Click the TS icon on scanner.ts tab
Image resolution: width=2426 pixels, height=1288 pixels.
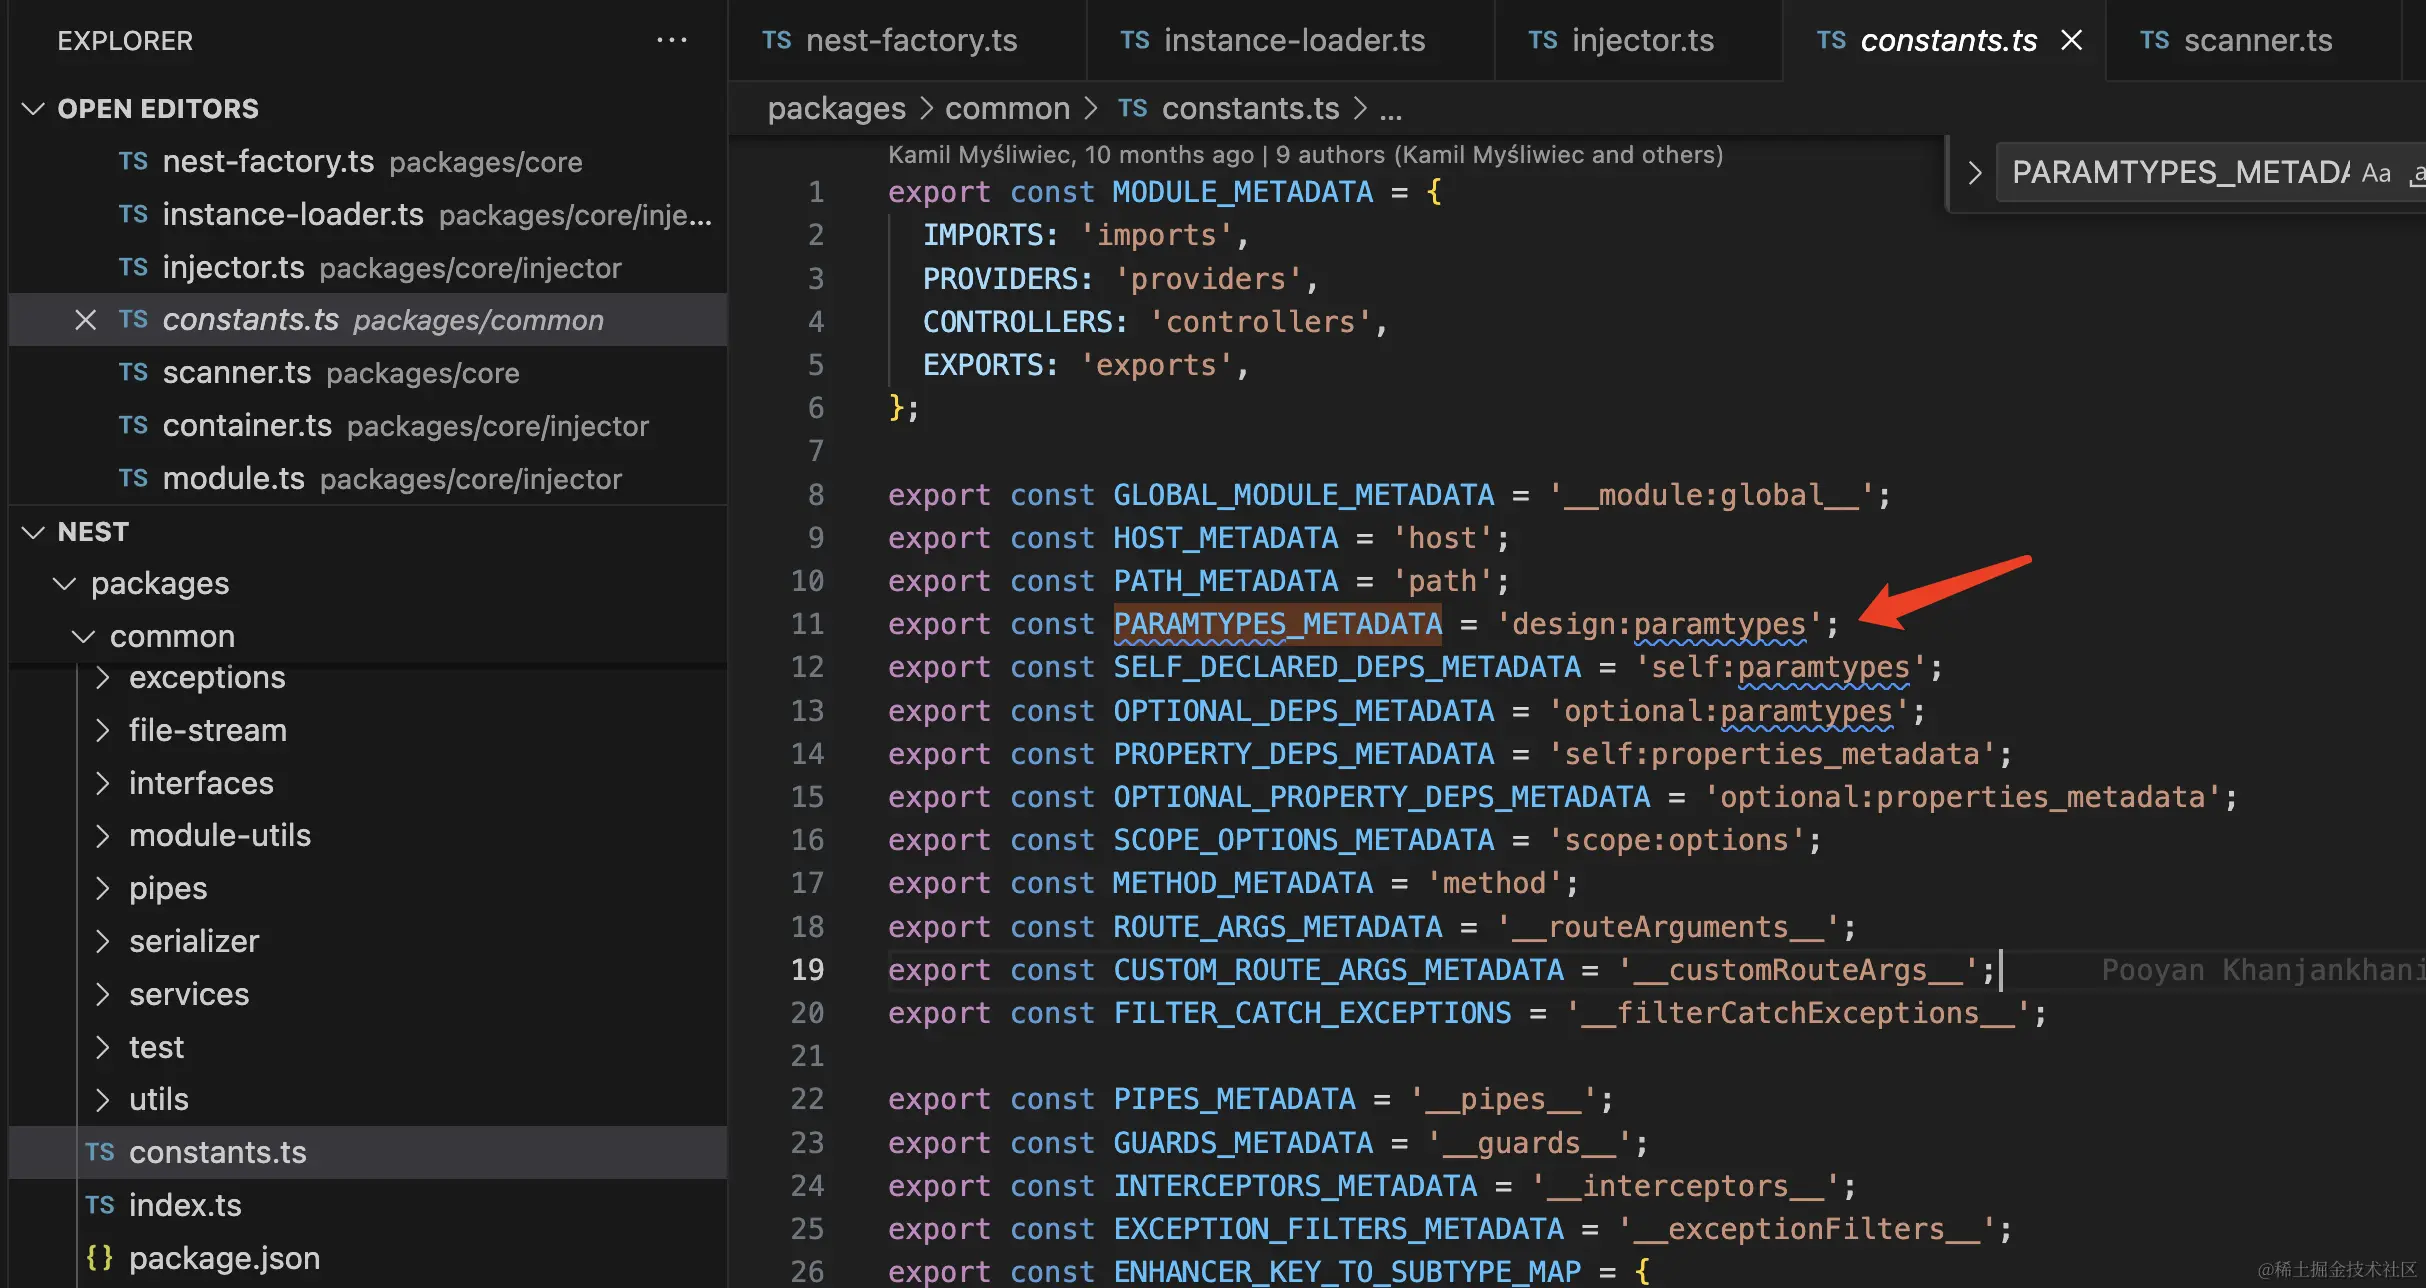(2154, 40)
